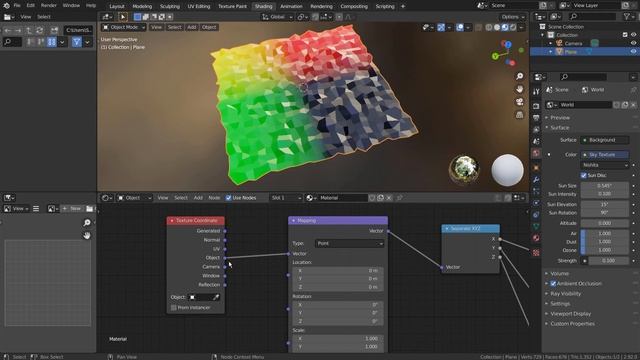Toggle From Instancer checkbox
The width and height of the screenshot is (640, 360).
point(174,307)
